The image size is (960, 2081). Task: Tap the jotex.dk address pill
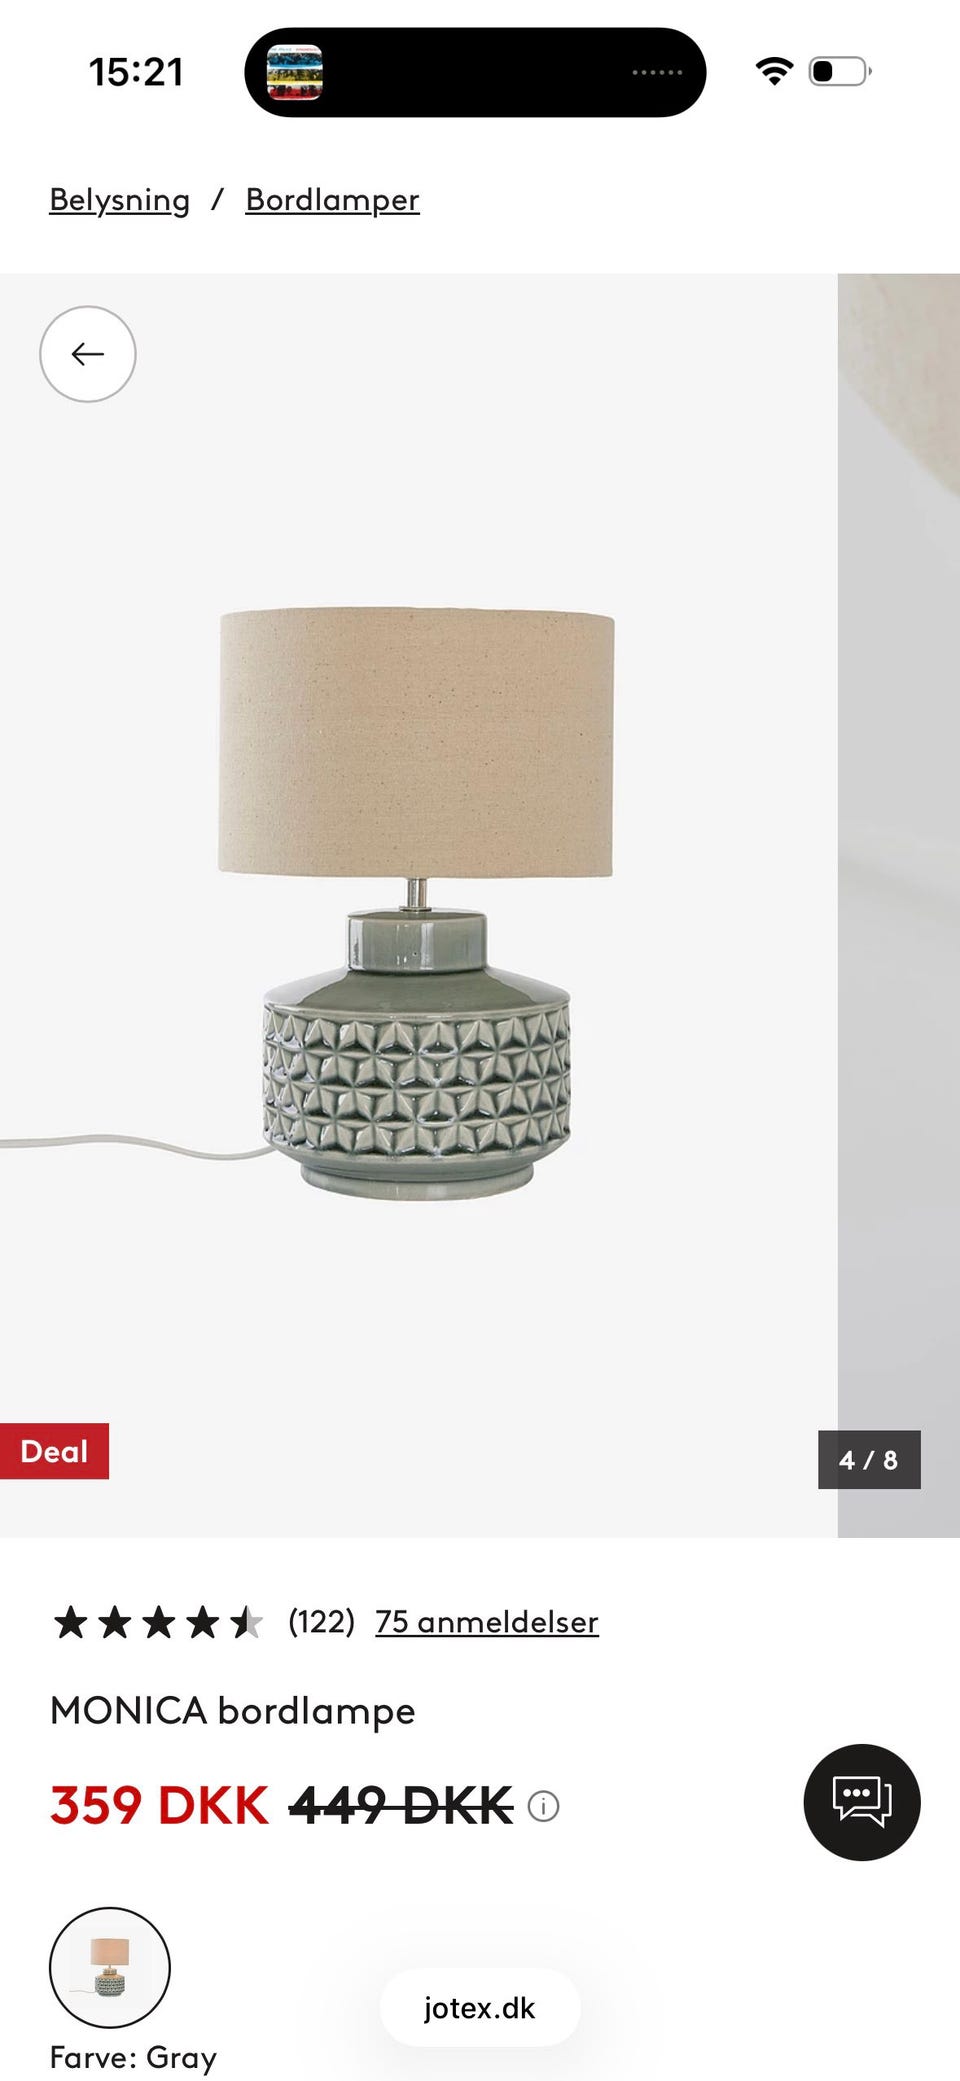click(480, 2007)
